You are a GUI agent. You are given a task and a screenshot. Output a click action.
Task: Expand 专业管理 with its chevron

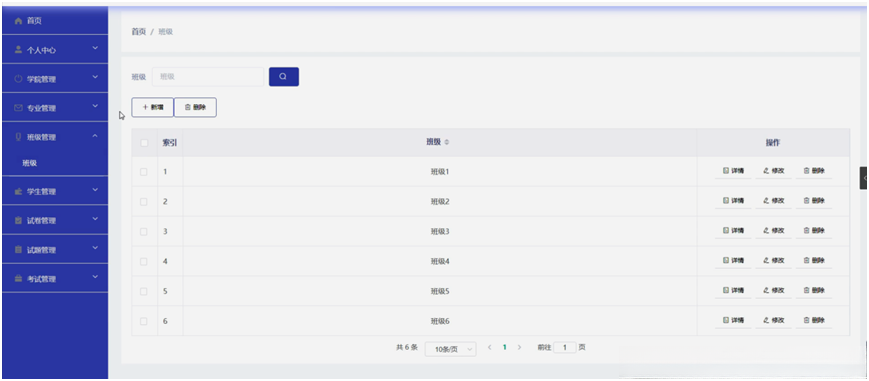(95, 106)
